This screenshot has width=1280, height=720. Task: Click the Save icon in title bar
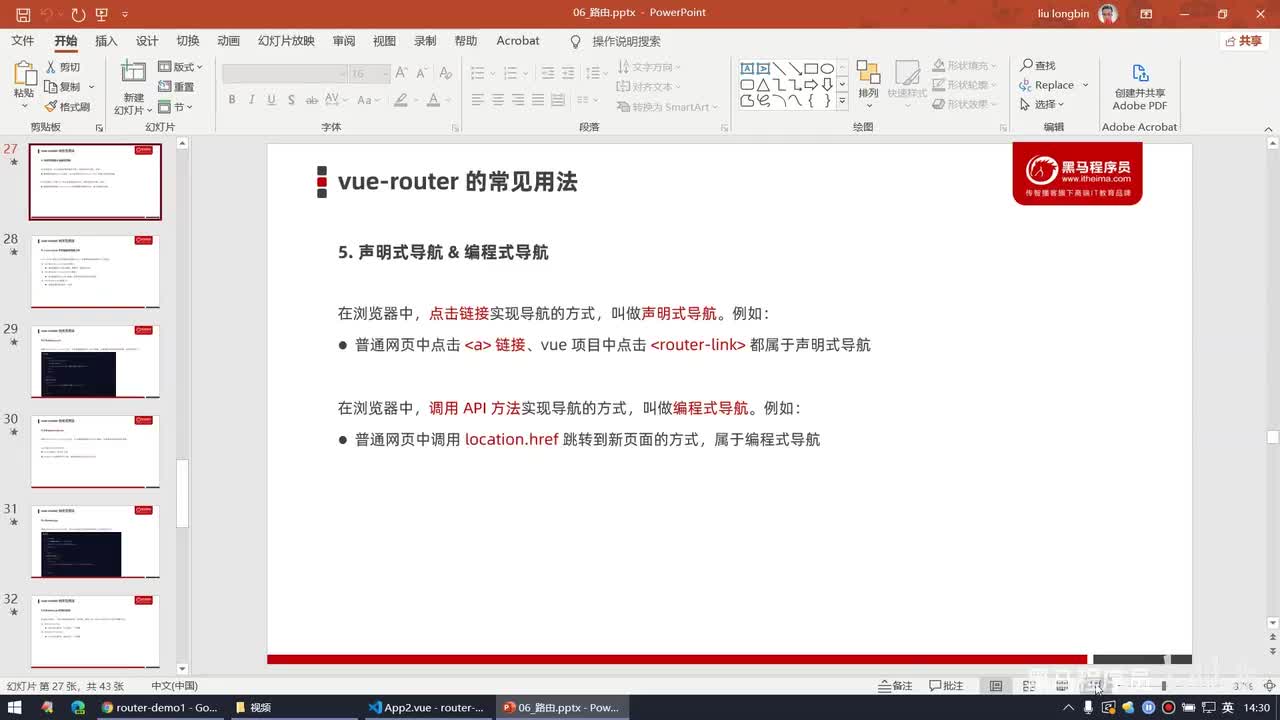[x=23, y=14]
